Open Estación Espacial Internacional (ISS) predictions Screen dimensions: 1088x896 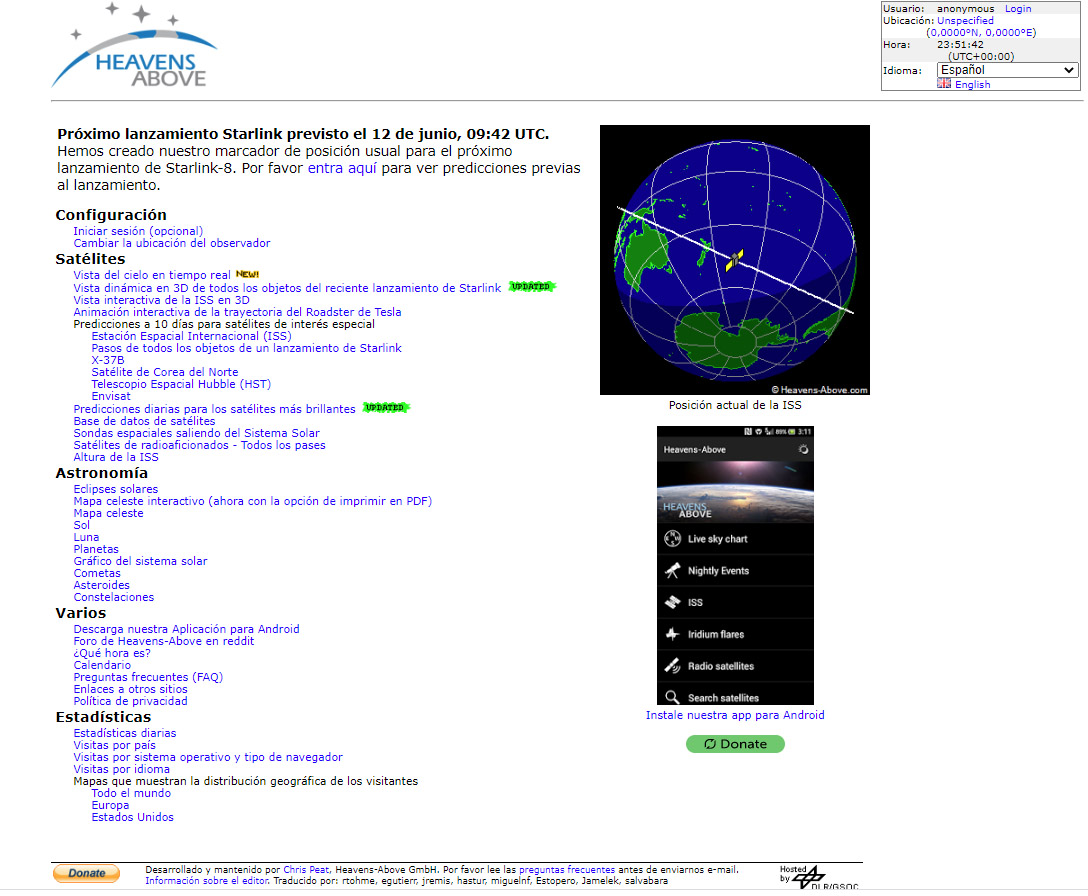click(x=191, y=336)
